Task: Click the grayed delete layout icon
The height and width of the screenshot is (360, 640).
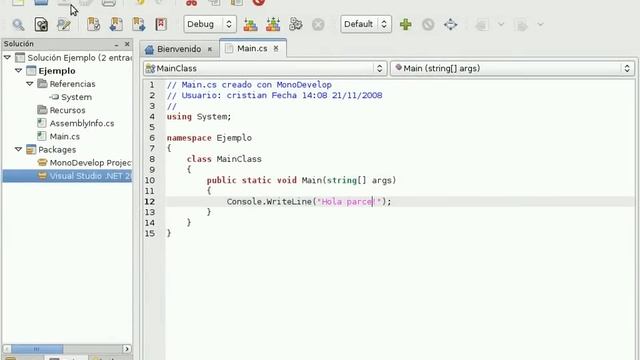Action: coord(428,25)
